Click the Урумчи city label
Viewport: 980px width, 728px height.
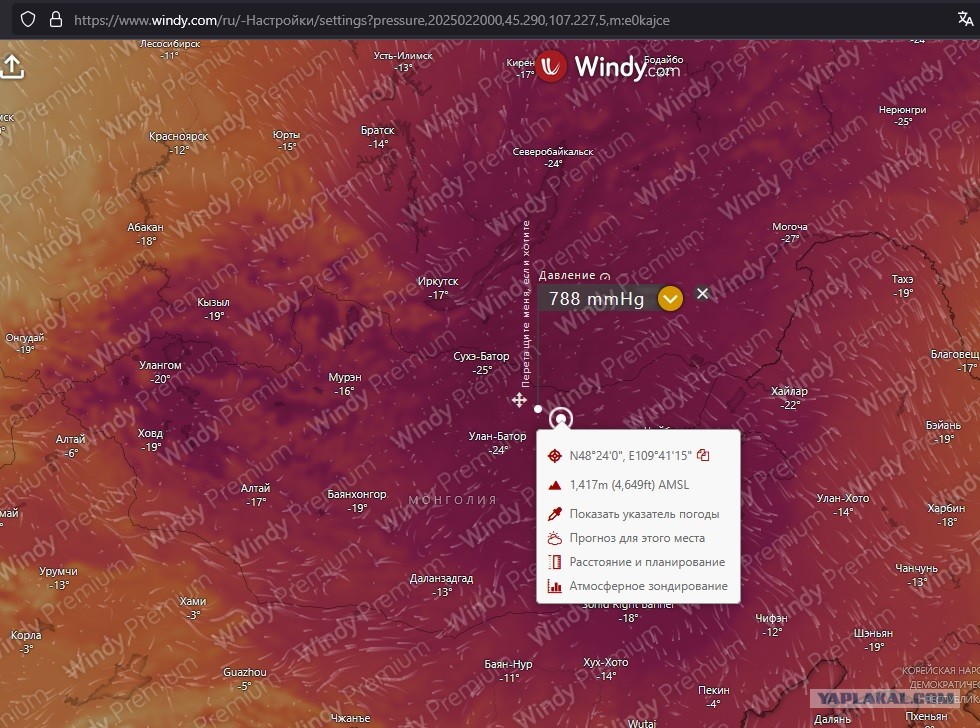[58, 571]
